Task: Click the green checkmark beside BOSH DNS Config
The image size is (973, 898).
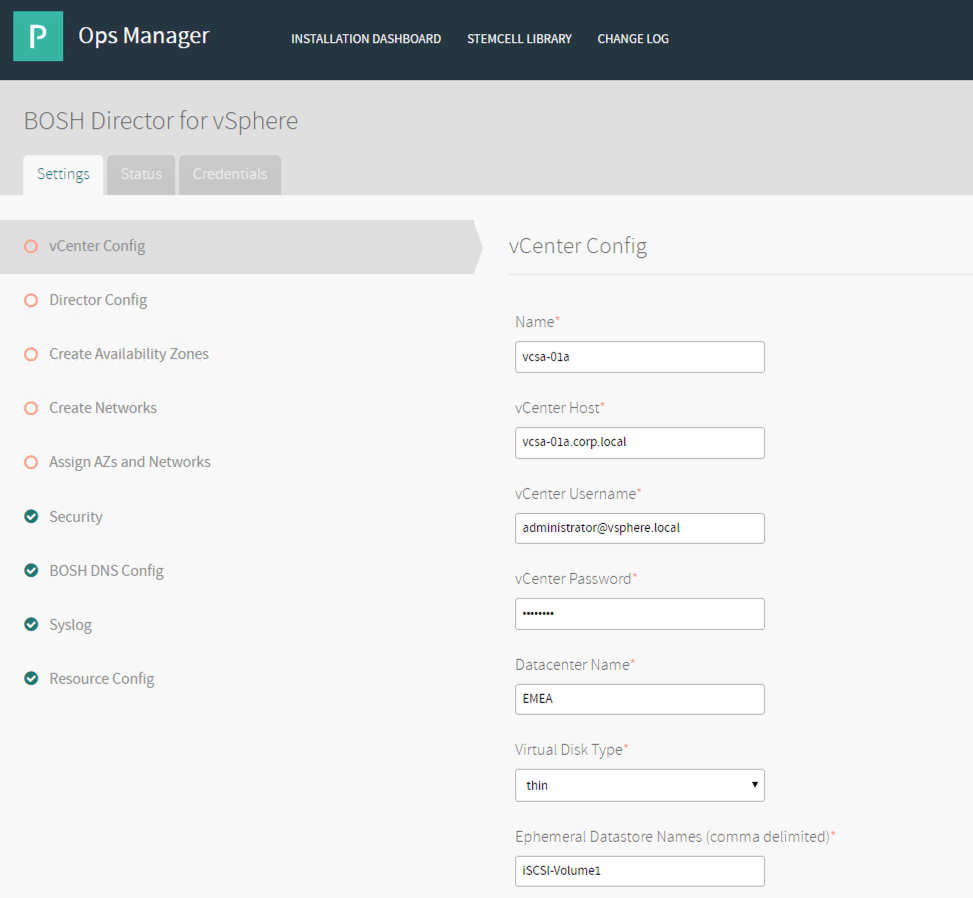Action: (x=31, y=571)
